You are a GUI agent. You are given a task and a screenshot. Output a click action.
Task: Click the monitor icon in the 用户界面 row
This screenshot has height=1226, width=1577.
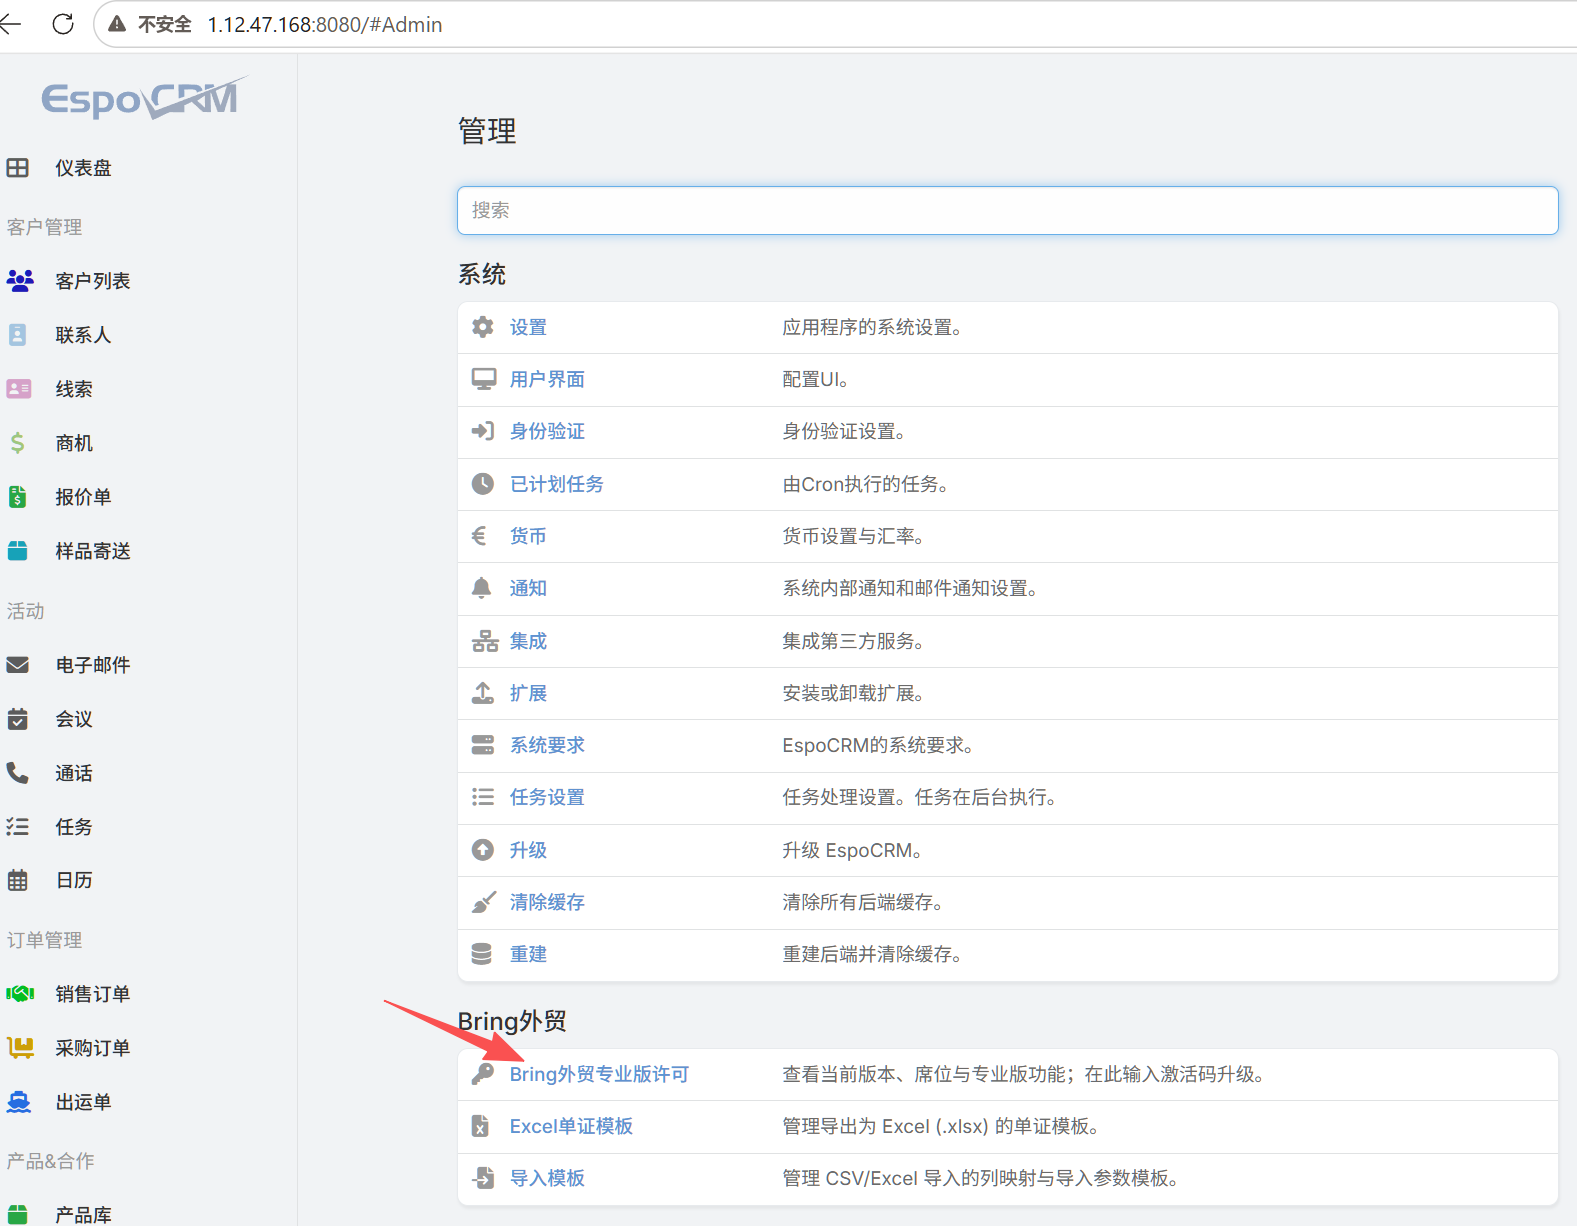click(x=484, y=379)
